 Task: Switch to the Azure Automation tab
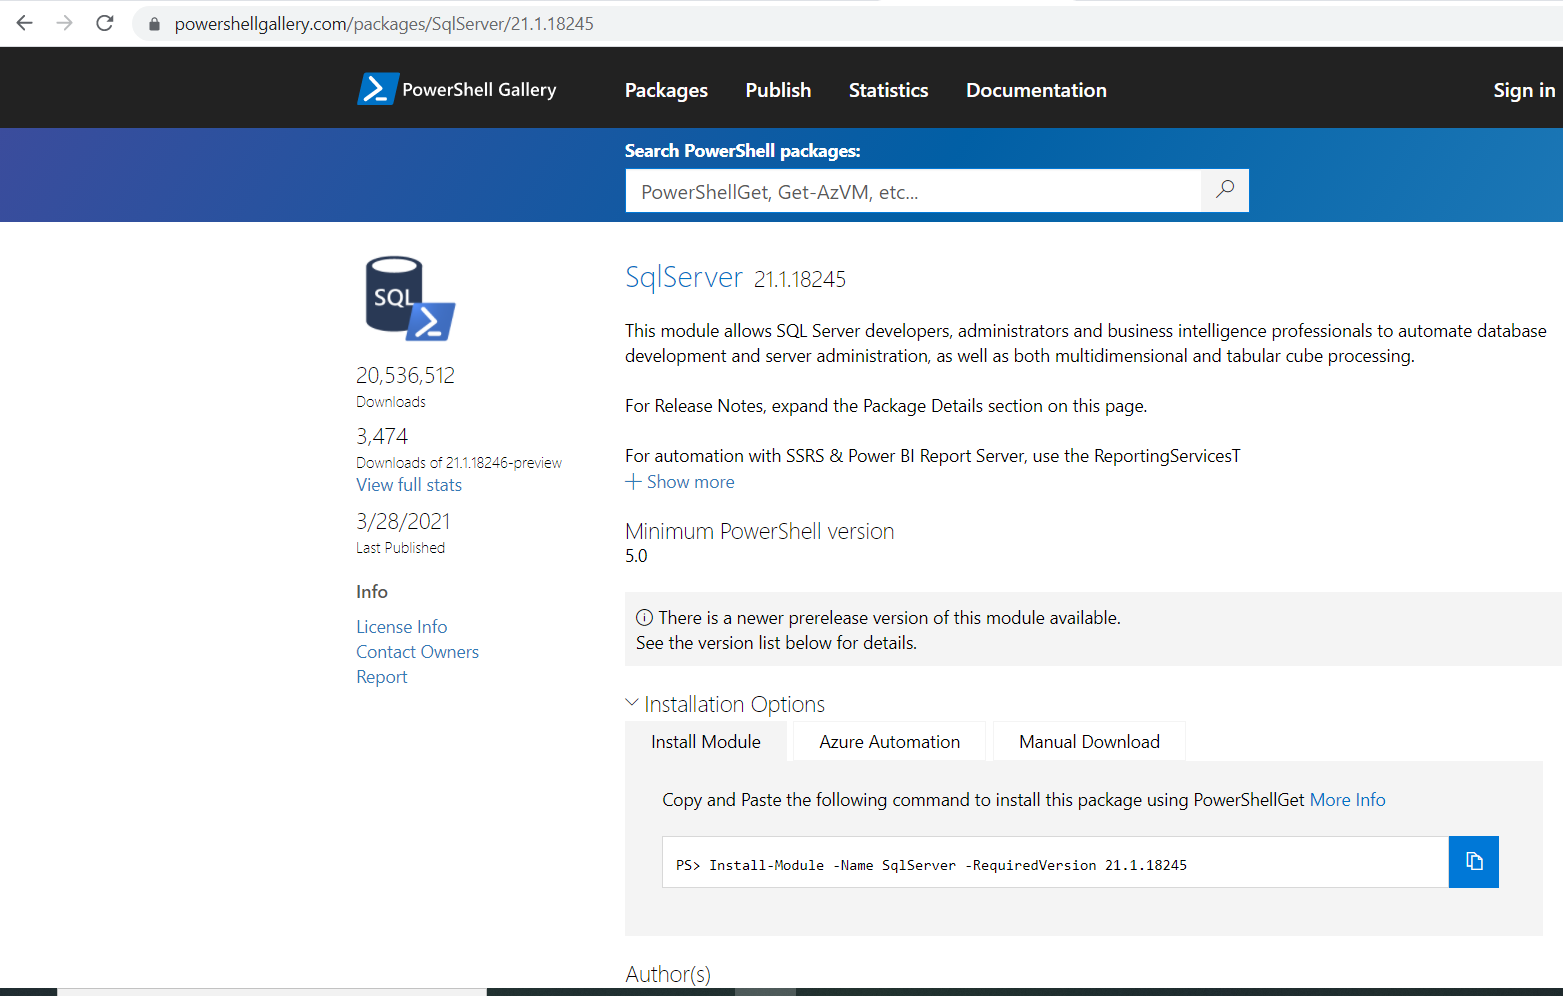[889, 742]
